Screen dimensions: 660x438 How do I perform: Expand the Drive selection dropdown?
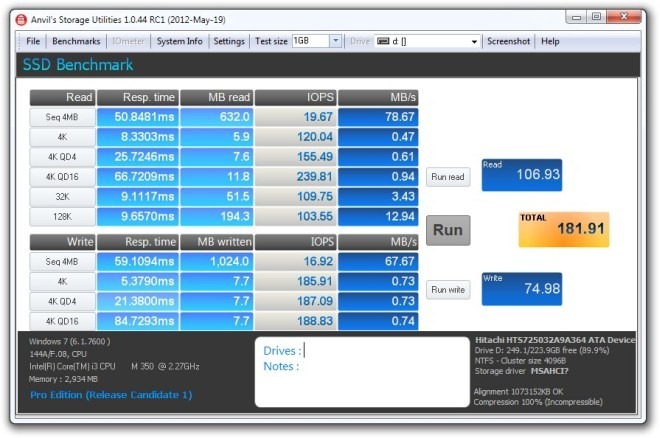tap(474, 42)
